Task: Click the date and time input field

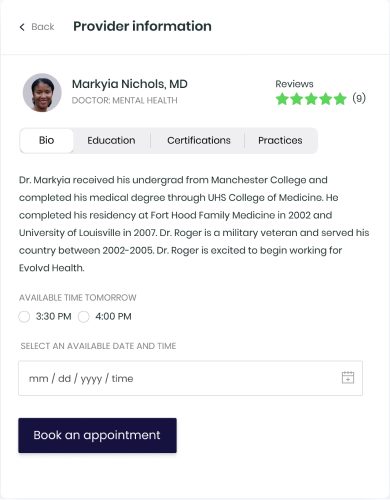Action: (x=190, y=378)
